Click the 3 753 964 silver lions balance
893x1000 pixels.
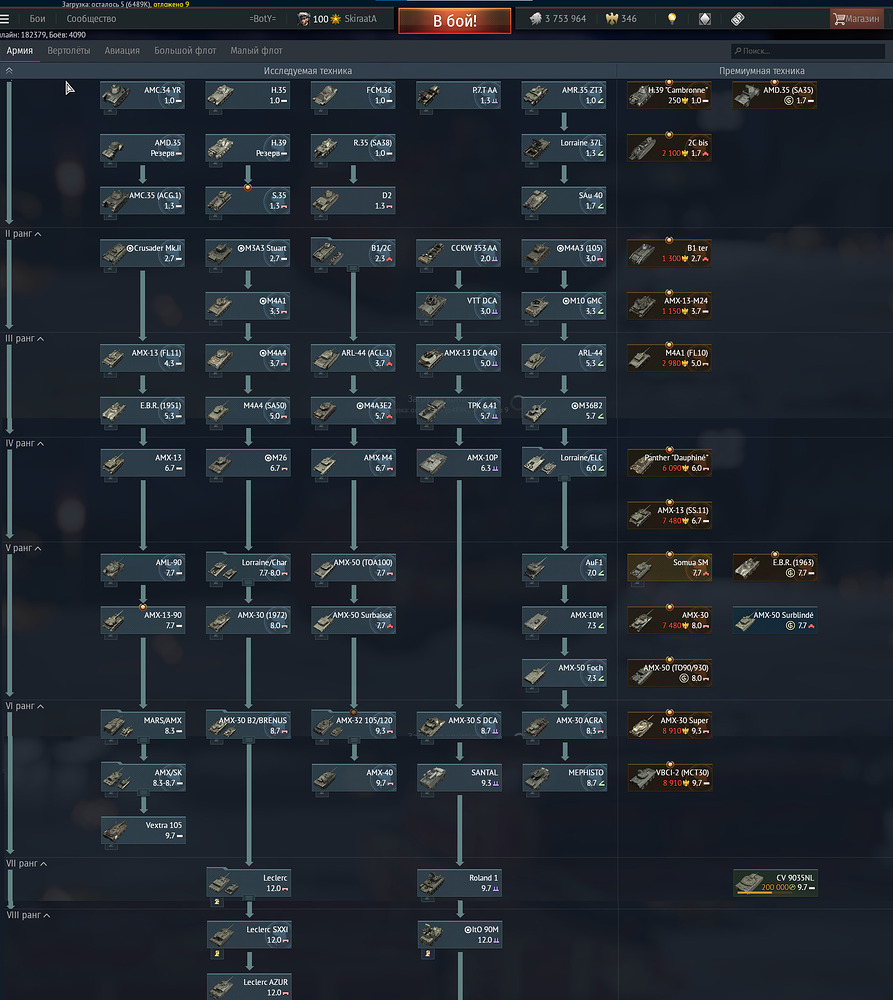(558, 18)
